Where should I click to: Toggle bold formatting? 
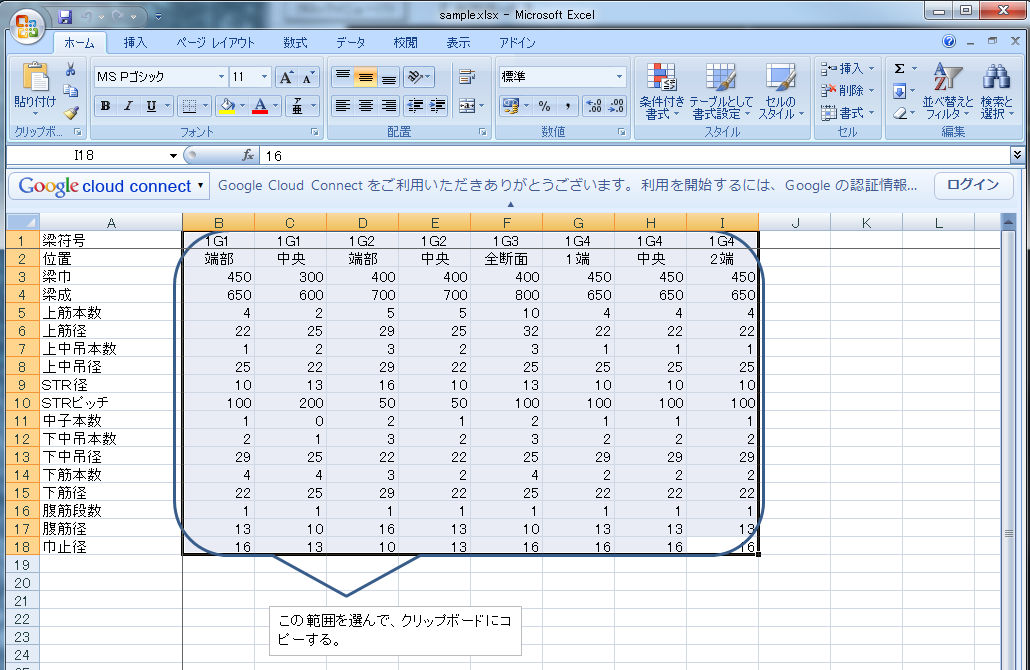click(x=106, y=106)
